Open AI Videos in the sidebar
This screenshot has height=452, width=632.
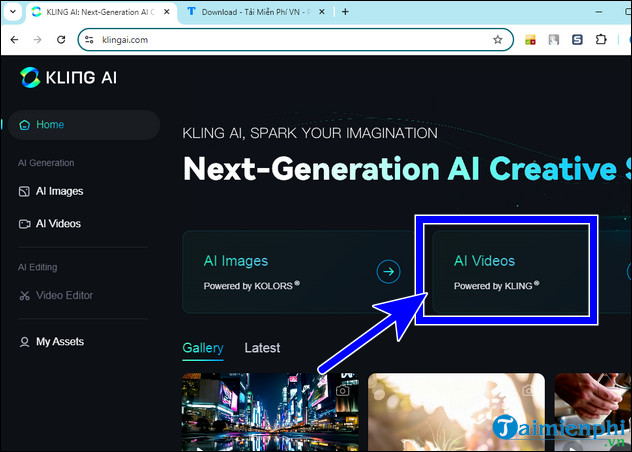pyautogui.click(x=50, y=223)
